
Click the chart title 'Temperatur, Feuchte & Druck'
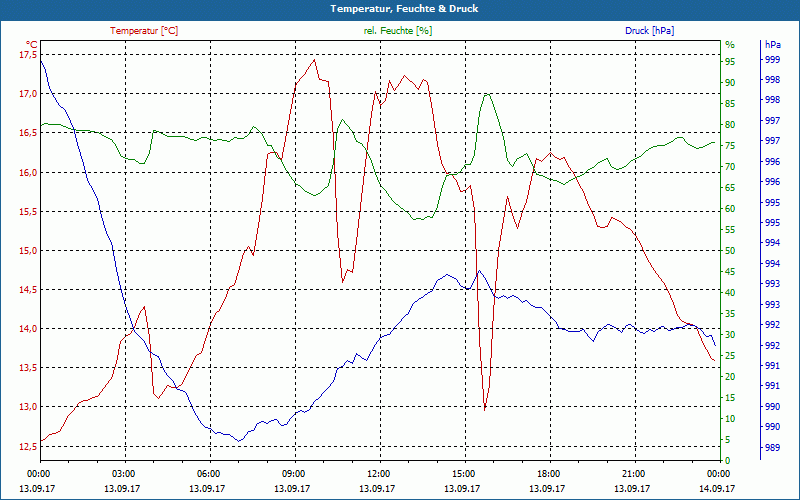point(404,9)
